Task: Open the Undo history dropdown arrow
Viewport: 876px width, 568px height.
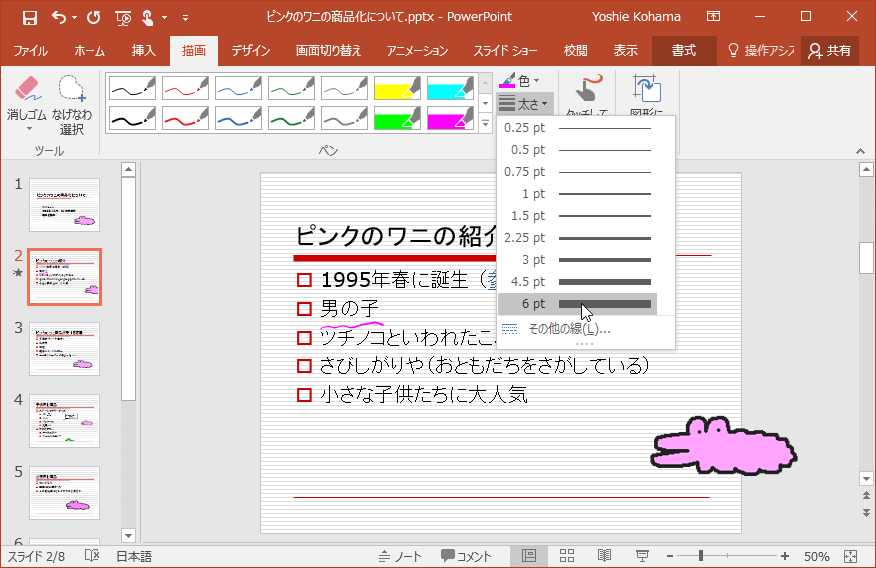Action: click(x=74, y=18)
